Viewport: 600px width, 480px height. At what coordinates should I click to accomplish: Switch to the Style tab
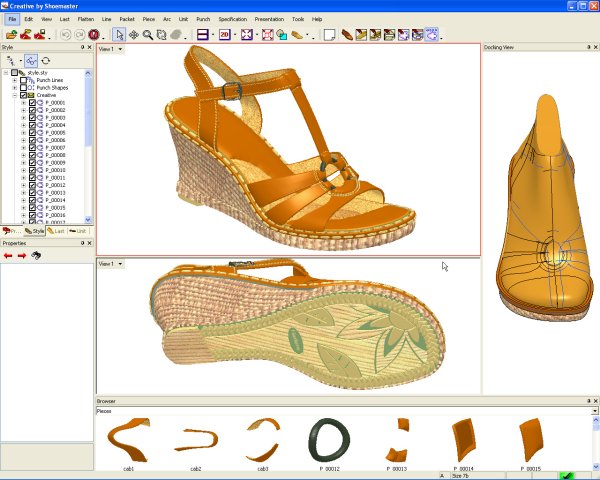point(34,231)
